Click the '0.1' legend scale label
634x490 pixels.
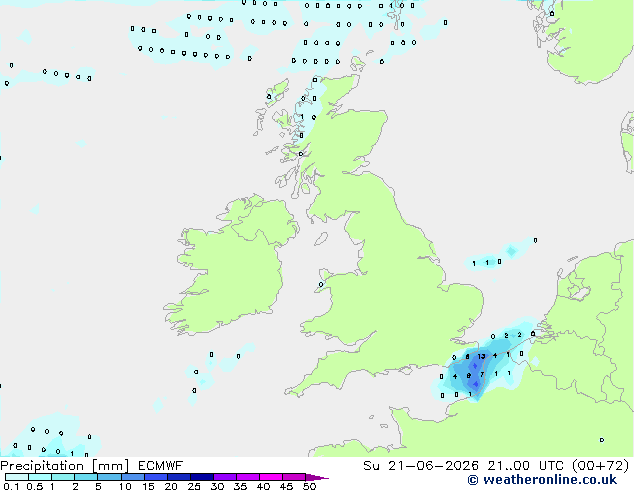(11, 486)
